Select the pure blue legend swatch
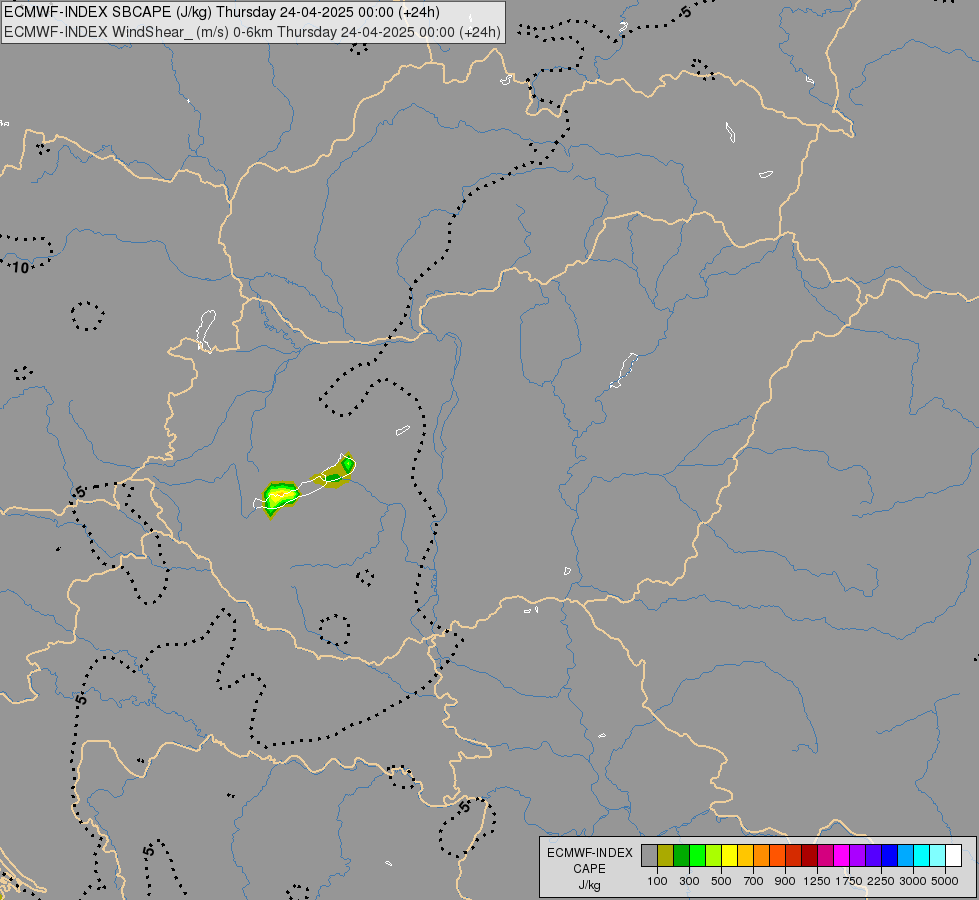 click(890, 856)
